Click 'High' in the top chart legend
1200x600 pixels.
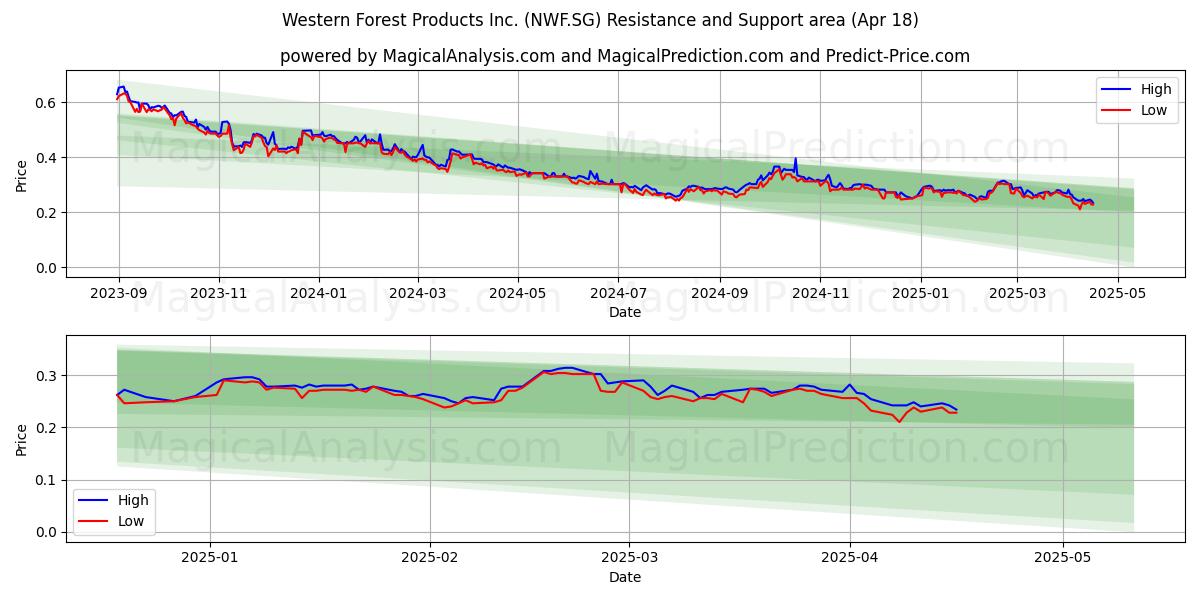click(x=1156, y=89)
